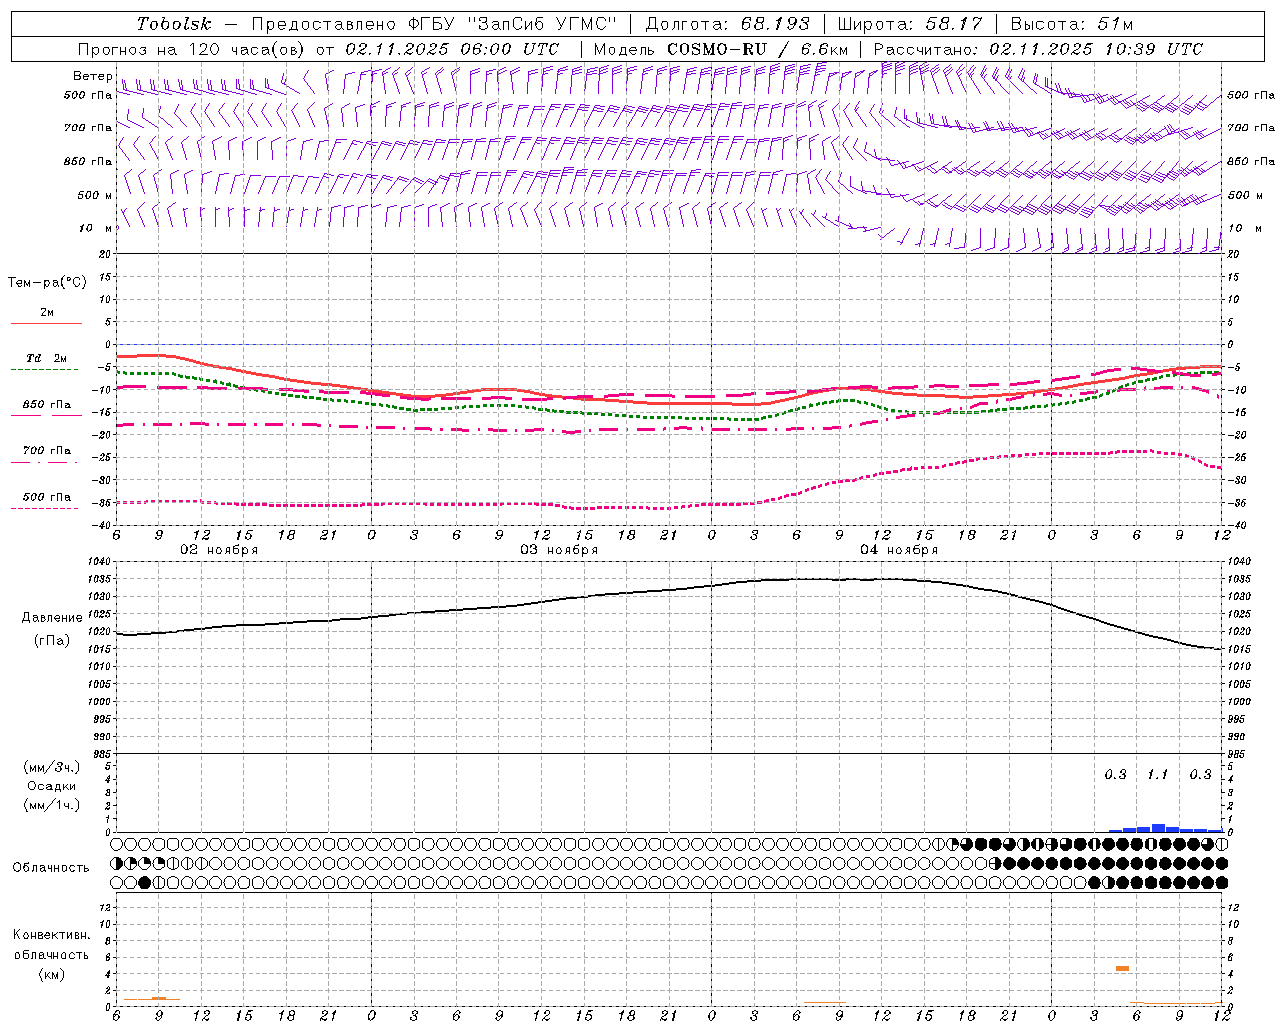Viewport: 1280px width, 1024px height.
Task: Click the Td 2м dew point legend entry
Action: click(x=47, y=358)
